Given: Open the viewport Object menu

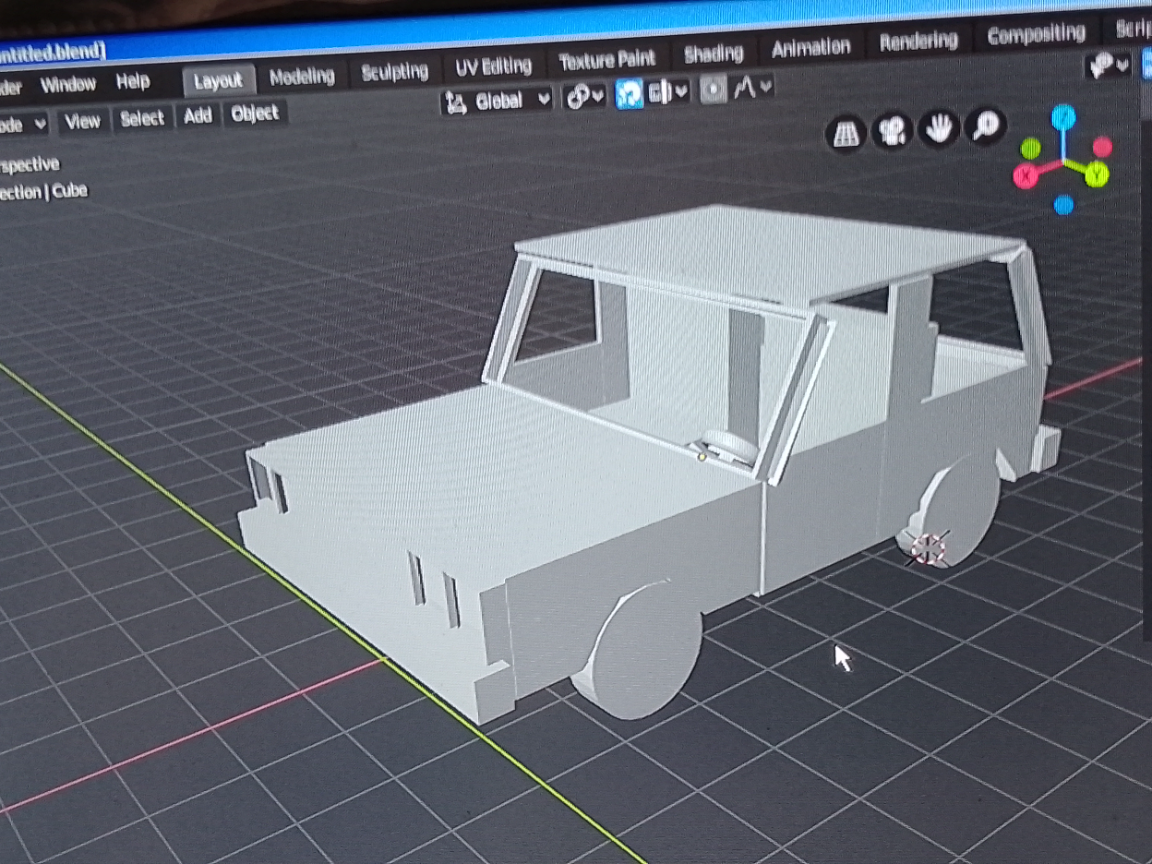Looking at the screenshot, I should coord(255,113).
